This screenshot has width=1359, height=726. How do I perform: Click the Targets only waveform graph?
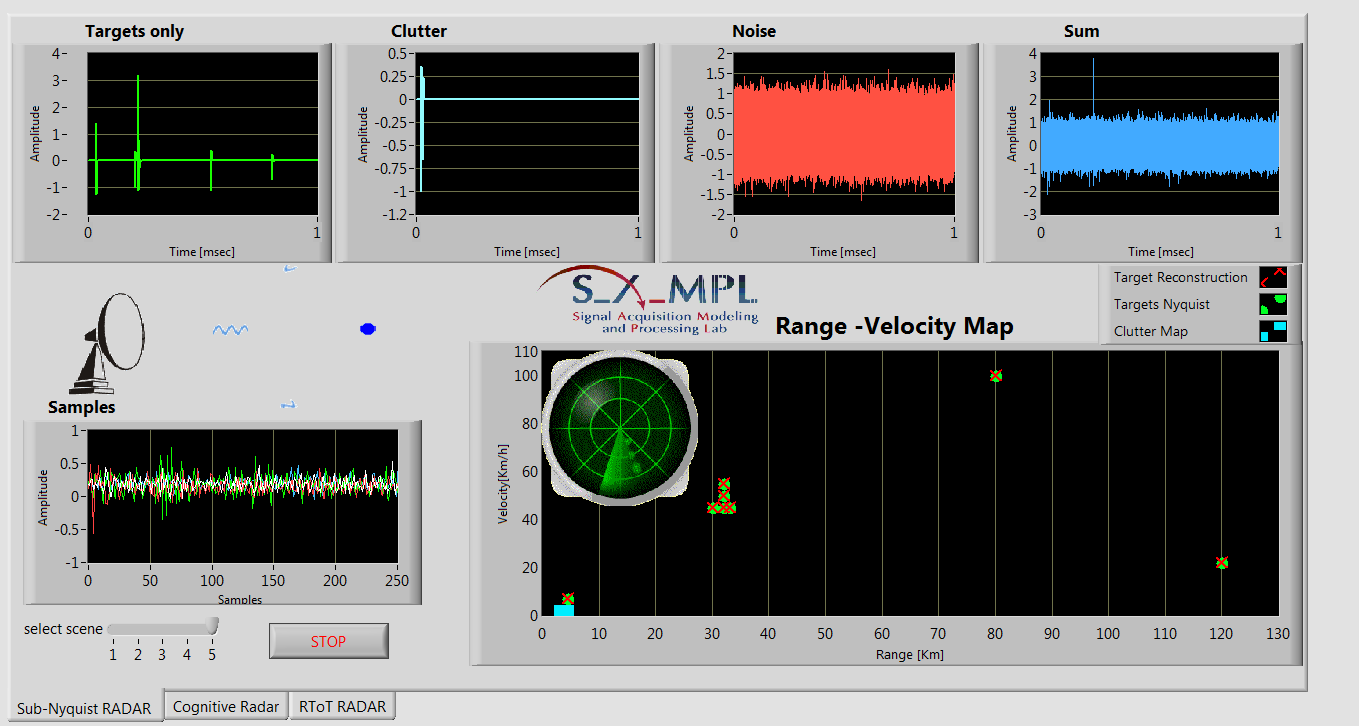202,133
